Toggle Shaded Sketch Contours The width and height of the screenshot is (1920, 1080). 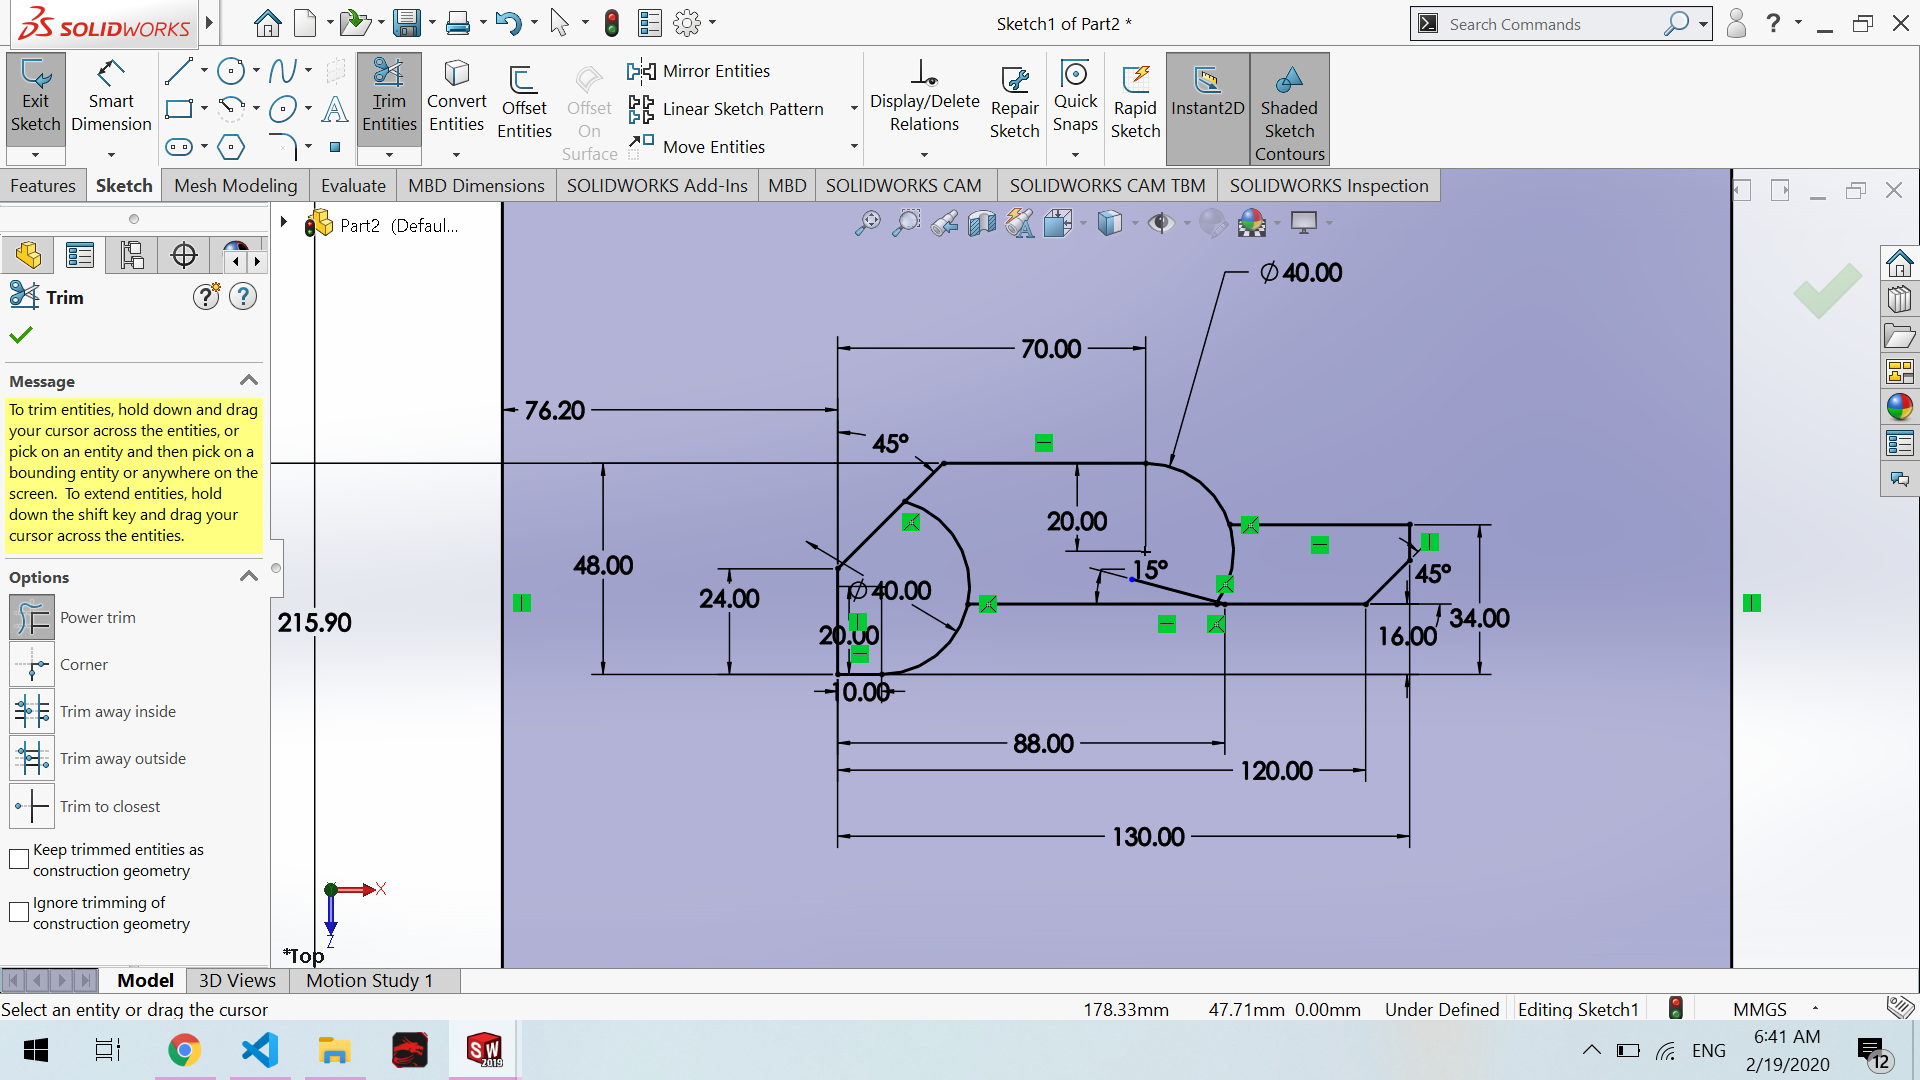coord(1289,108)
